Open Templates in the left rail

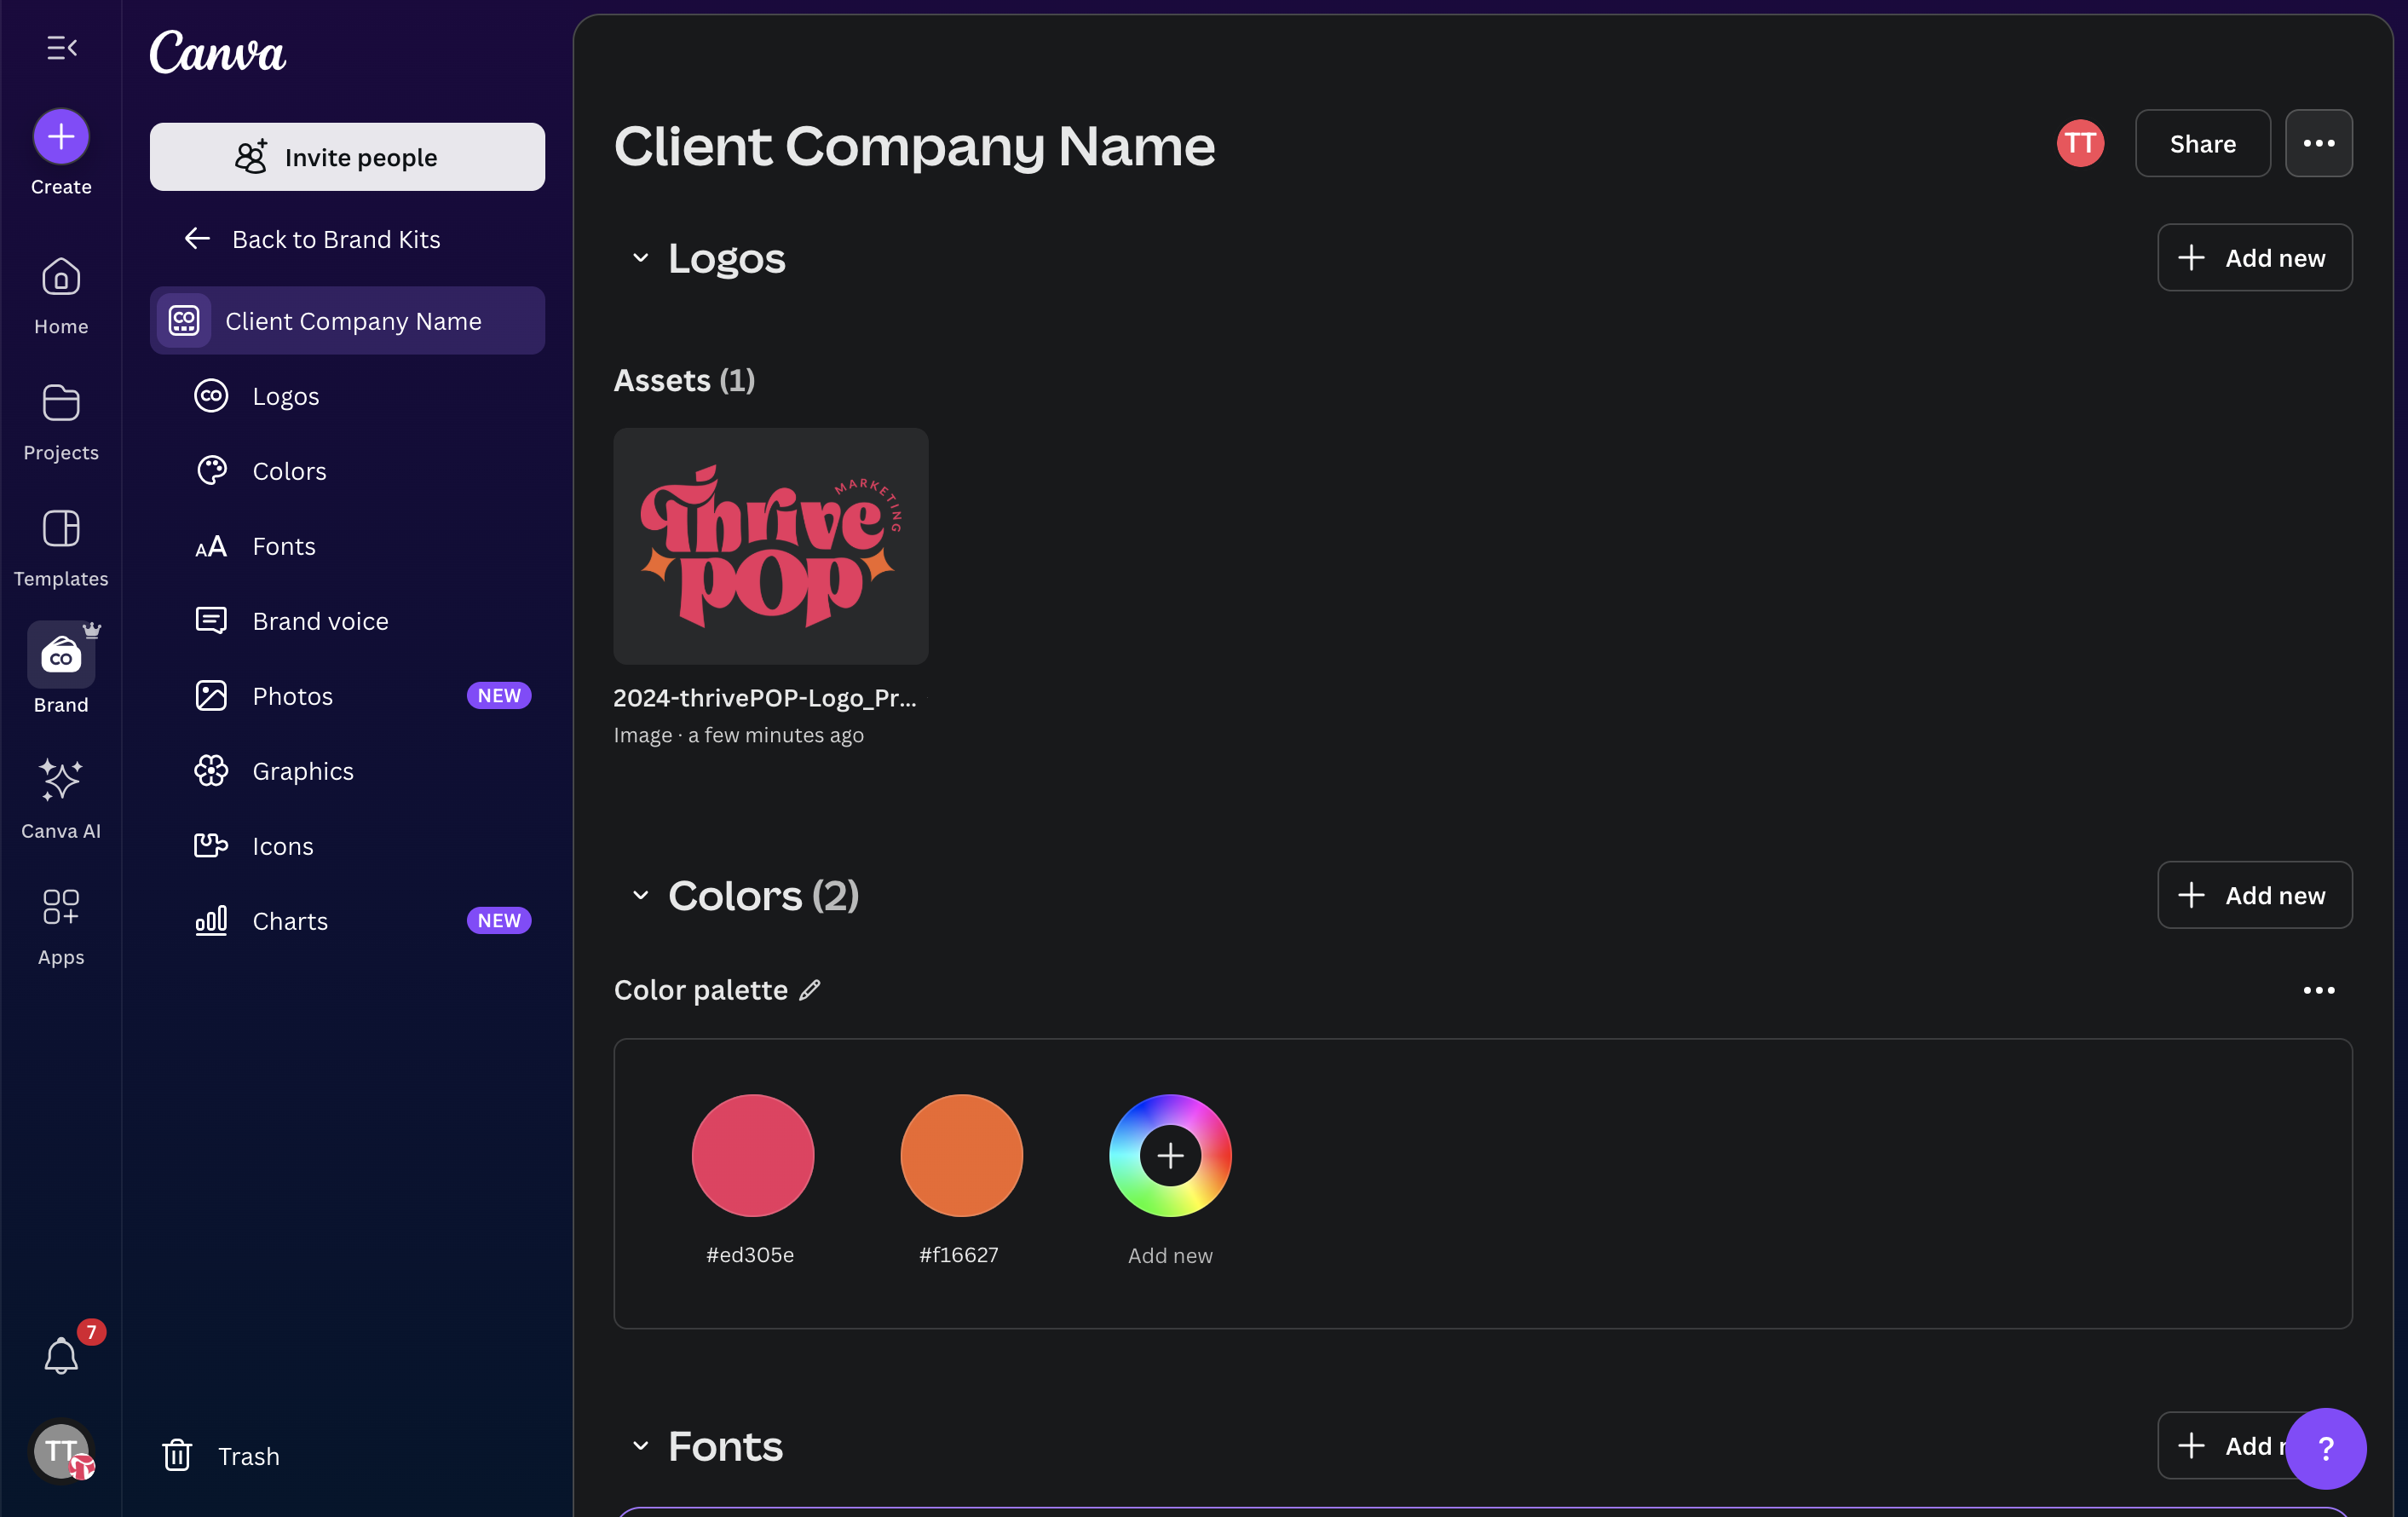click(x=61, y=548)
